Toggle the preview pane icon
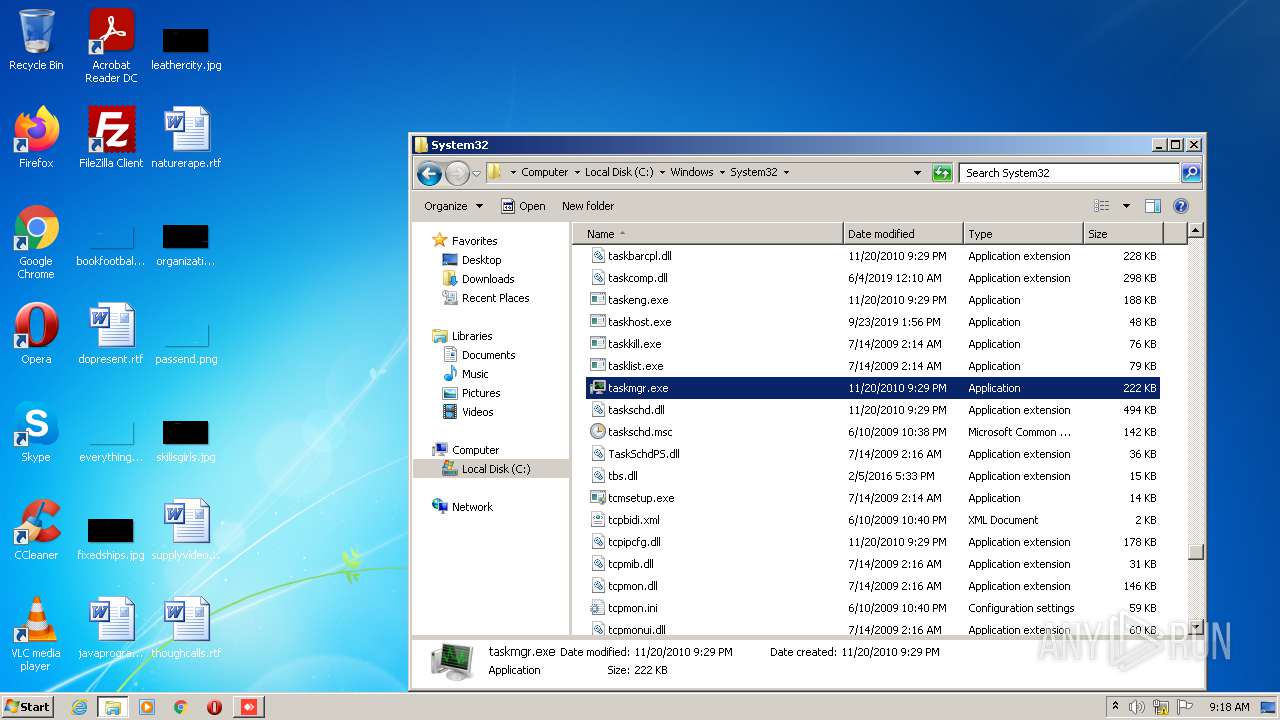This screenshot has width=1280, height=720. click(1152, 206)
